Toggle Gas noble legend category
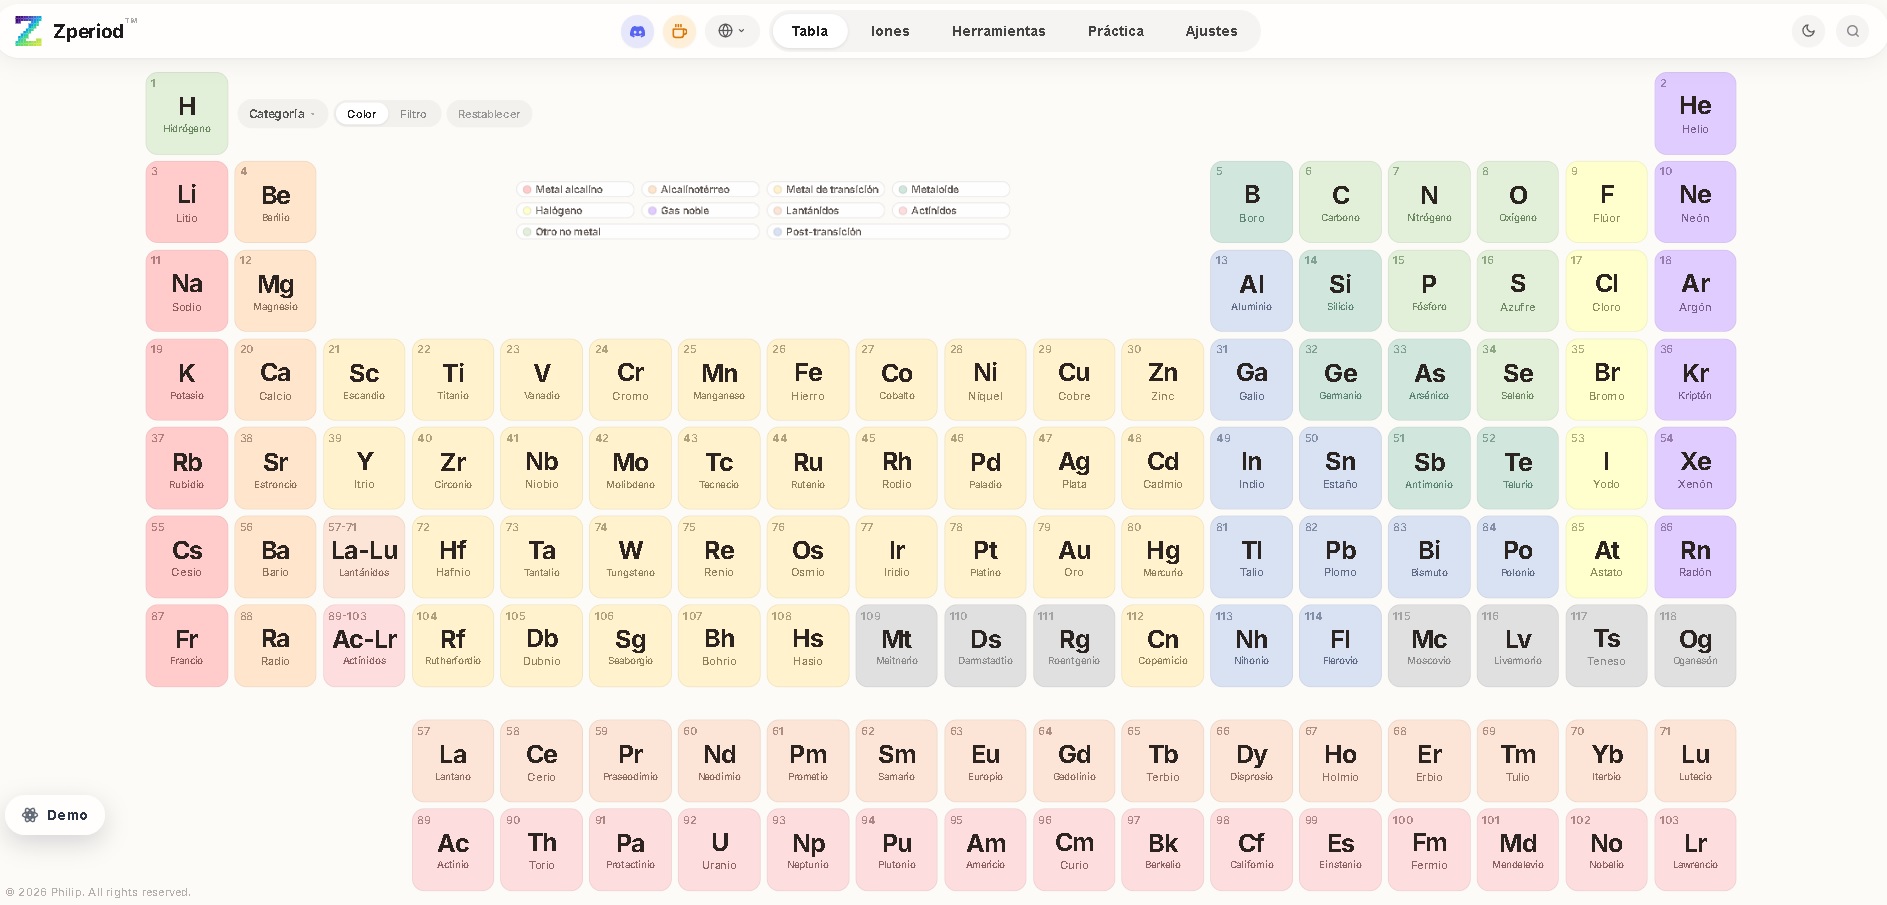The image size is (1887, 905). [x=701, y=210]
